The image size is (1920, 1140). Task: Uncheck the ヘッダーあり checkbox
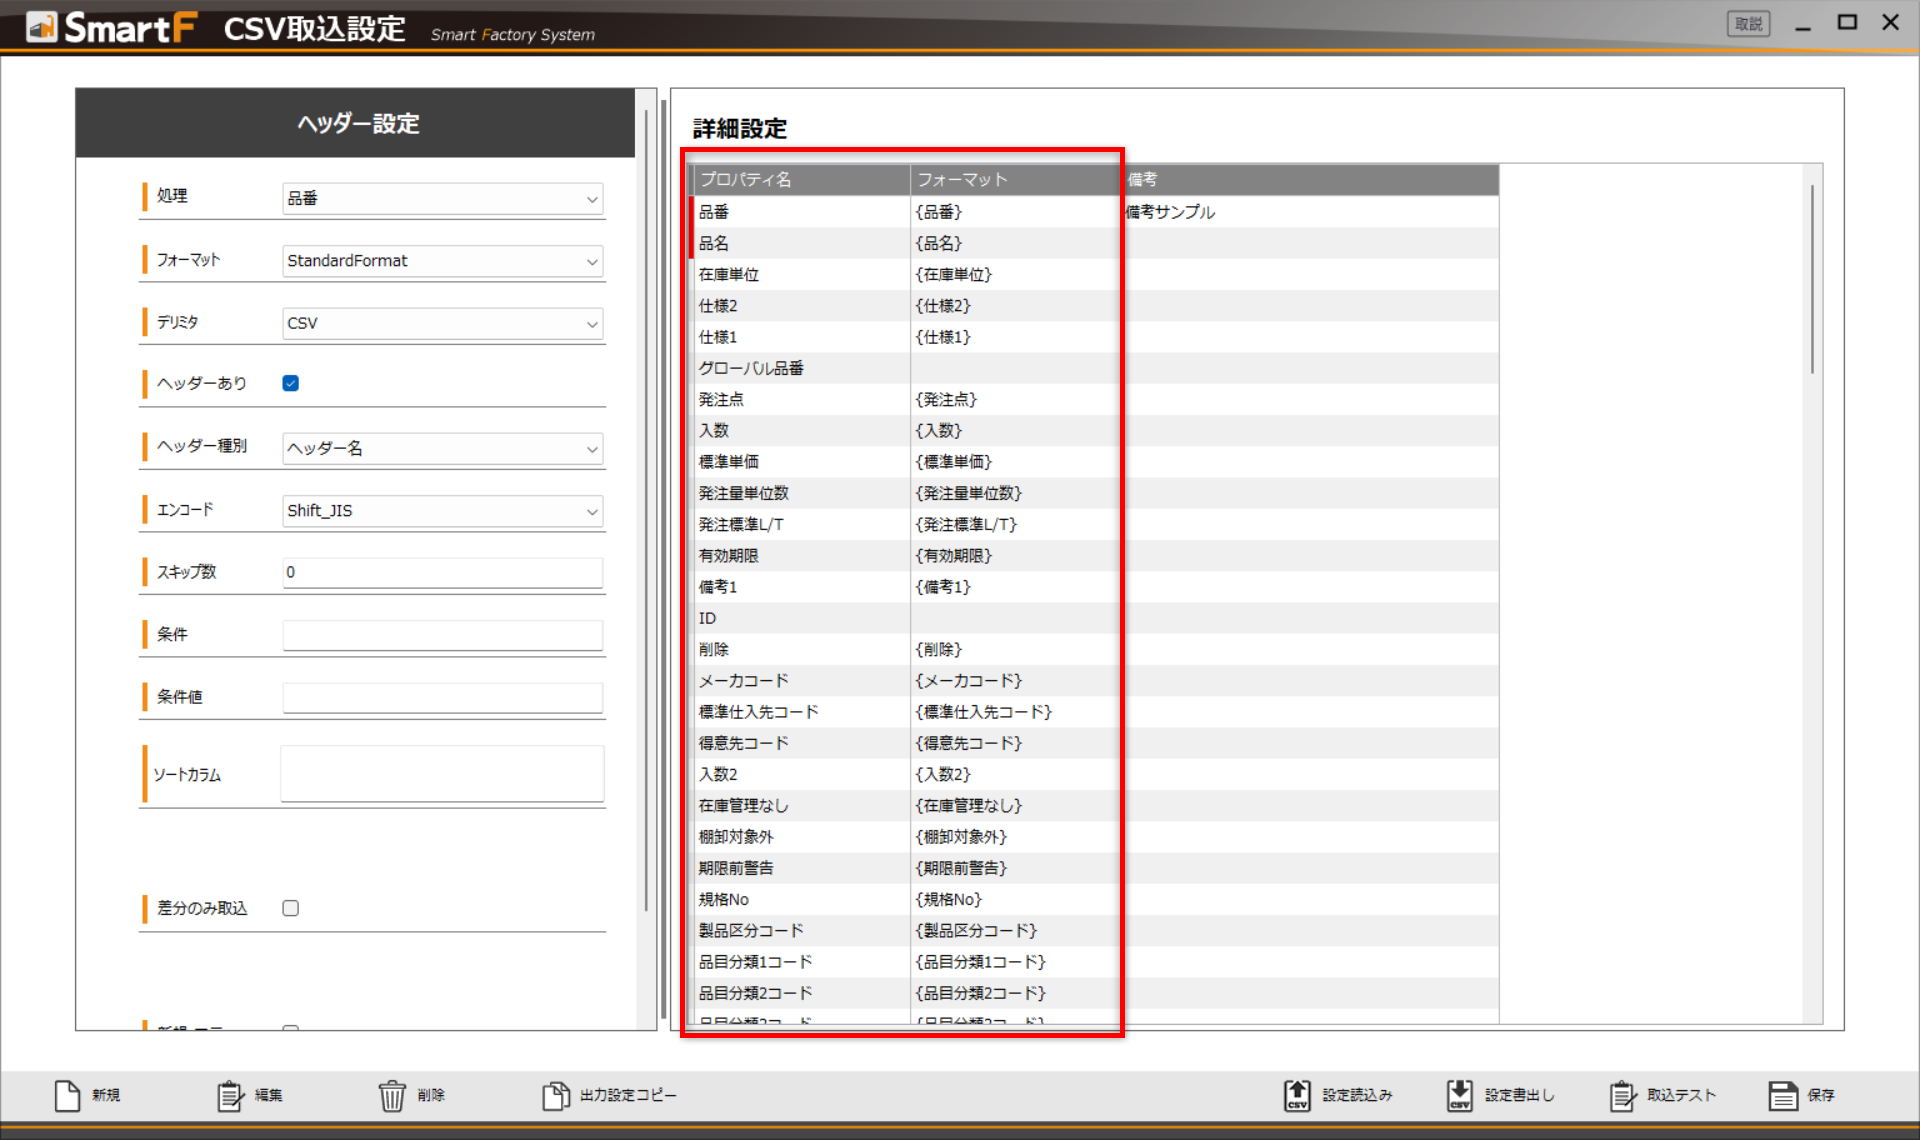point(291,383)
